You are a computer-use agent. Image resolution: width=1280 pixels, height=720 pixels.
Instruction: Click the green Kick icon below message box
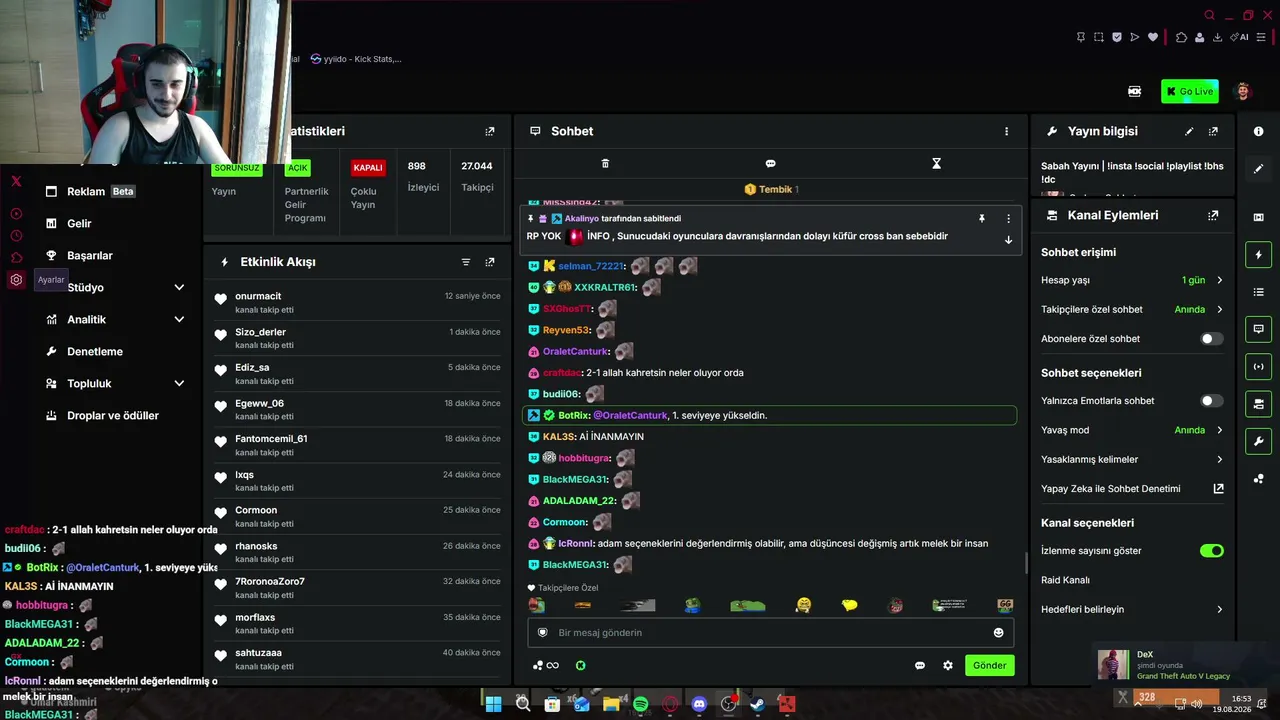pyautogui.click(x=580, y=665)
